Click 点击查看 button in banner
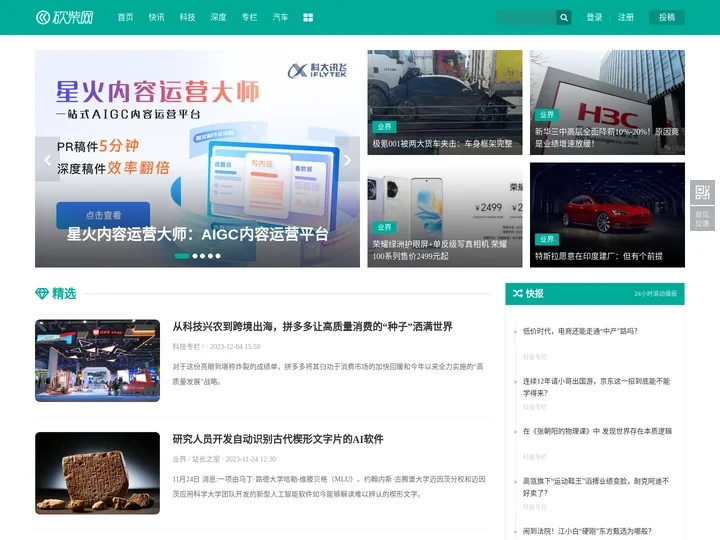 point(103,215)
